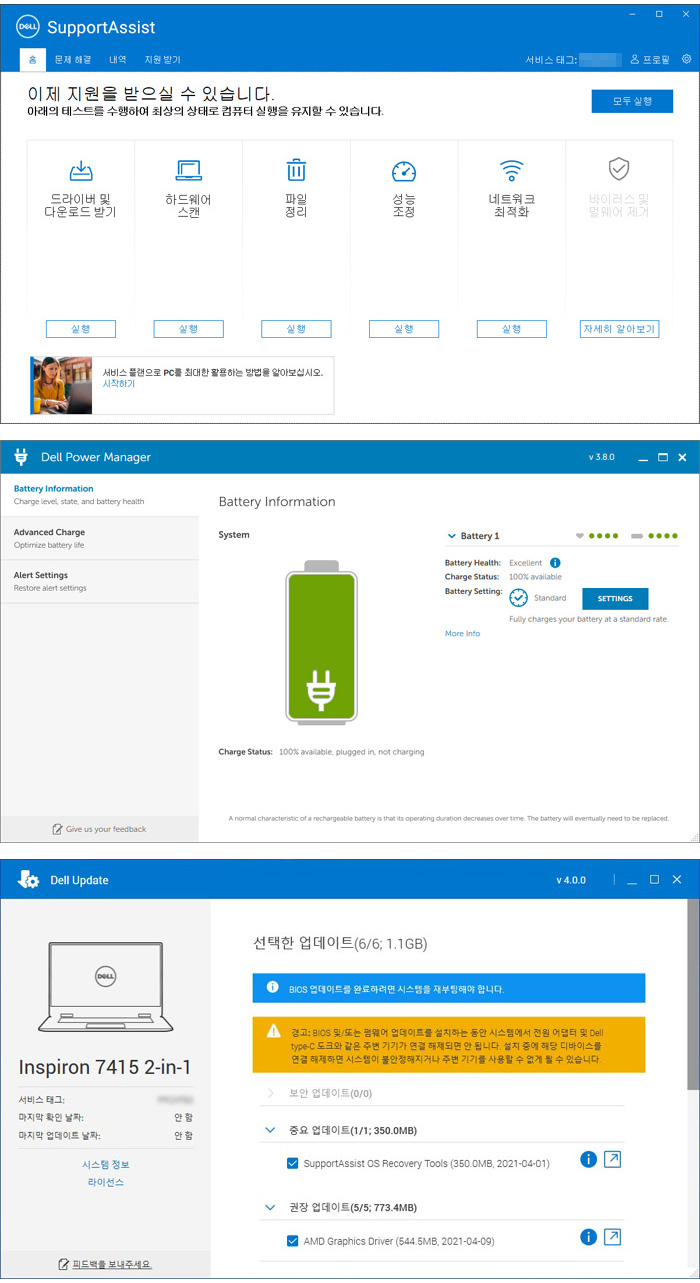Uncheck SupportAssist OS Recovery Tools update
Viewport: 700px width, 1283px height.
click(x=292, y=1163)
